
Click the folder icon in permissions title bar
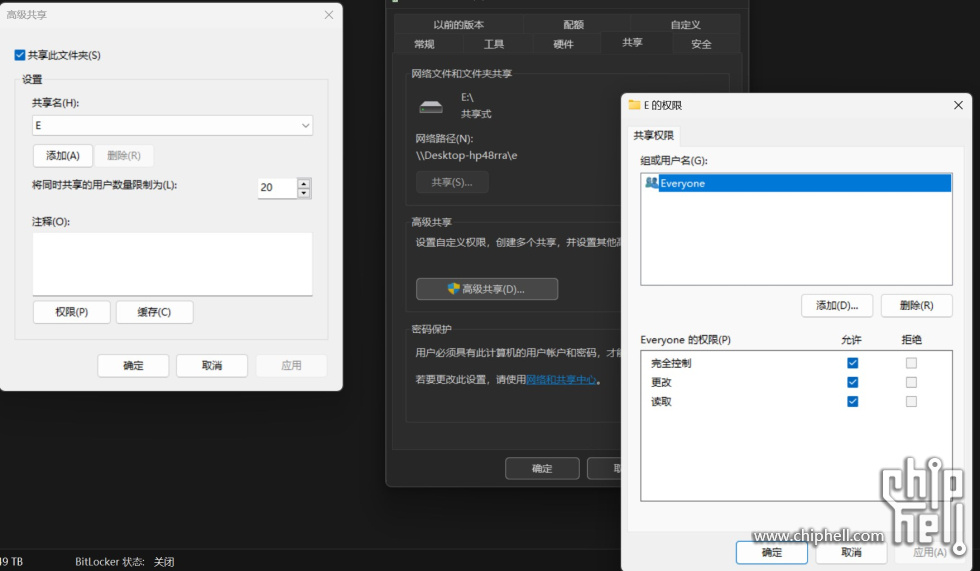coord(634,105)
